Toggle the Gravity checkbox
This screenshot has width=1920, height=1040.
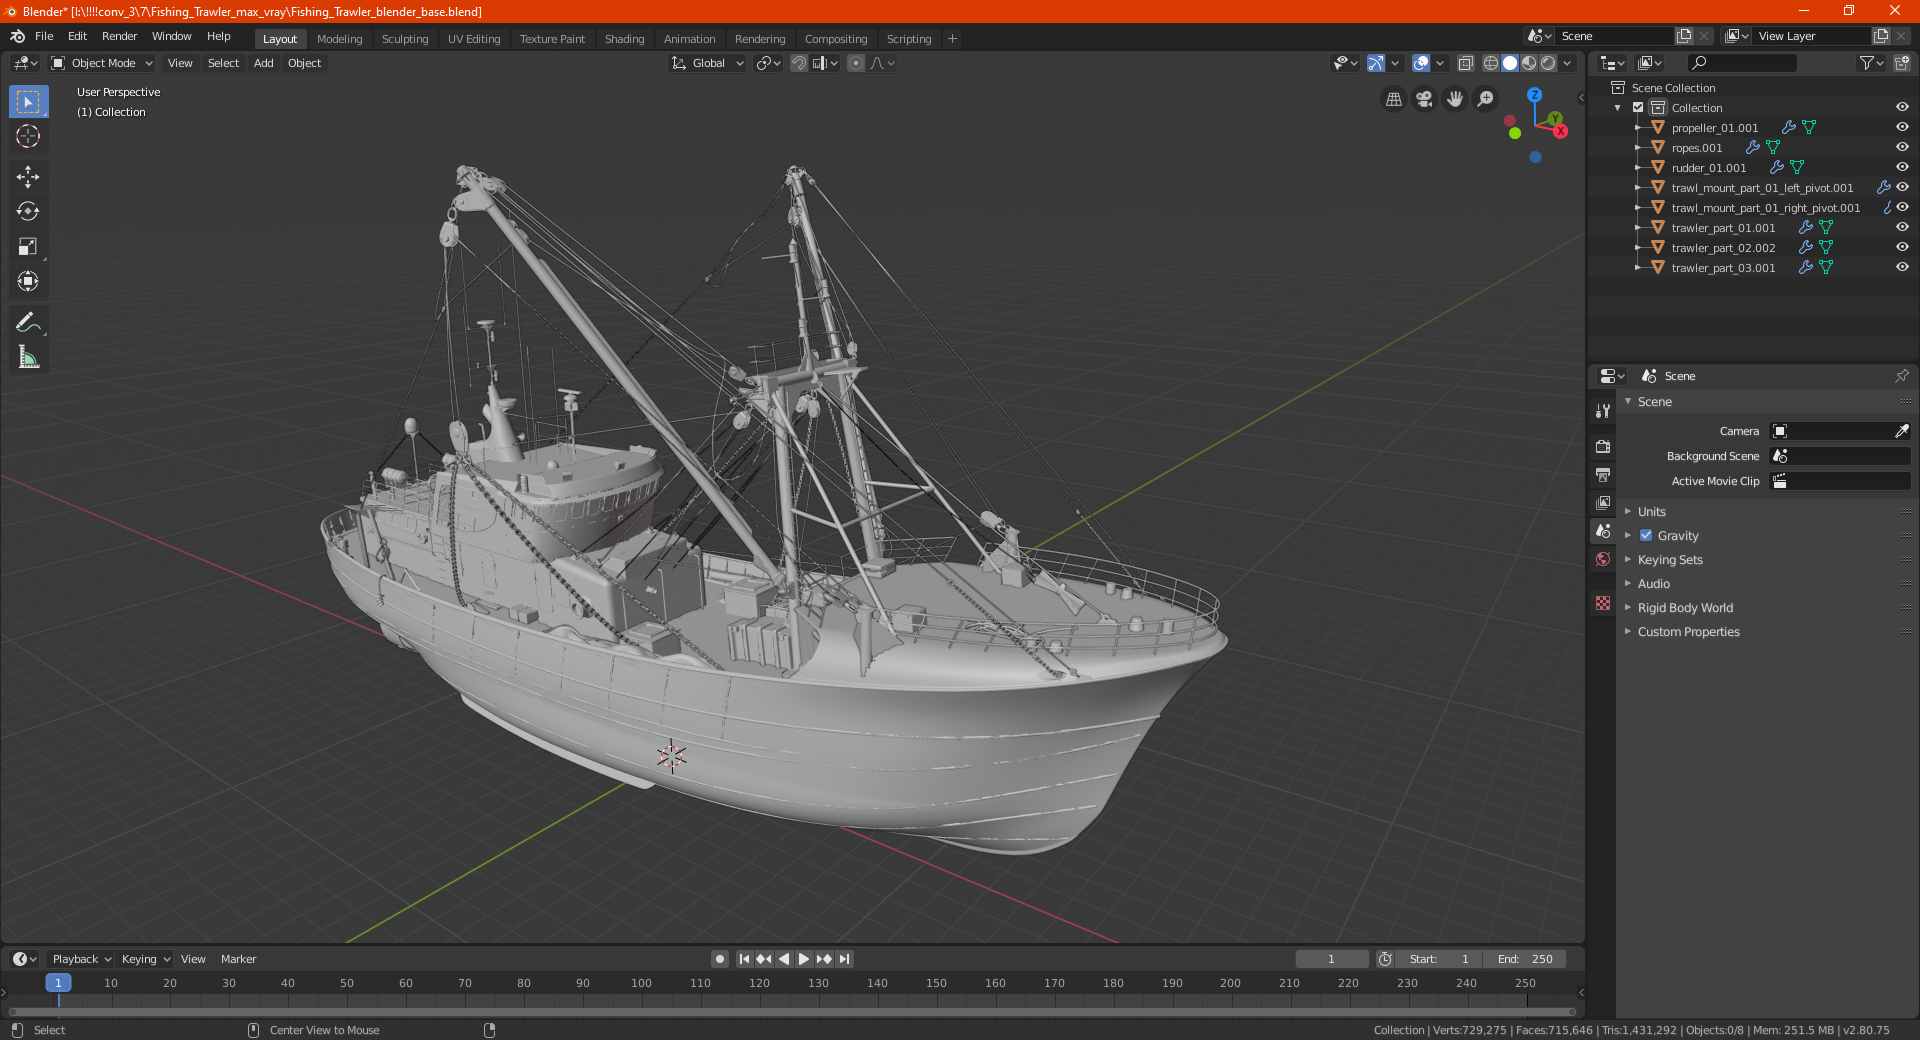[1645, 536]
